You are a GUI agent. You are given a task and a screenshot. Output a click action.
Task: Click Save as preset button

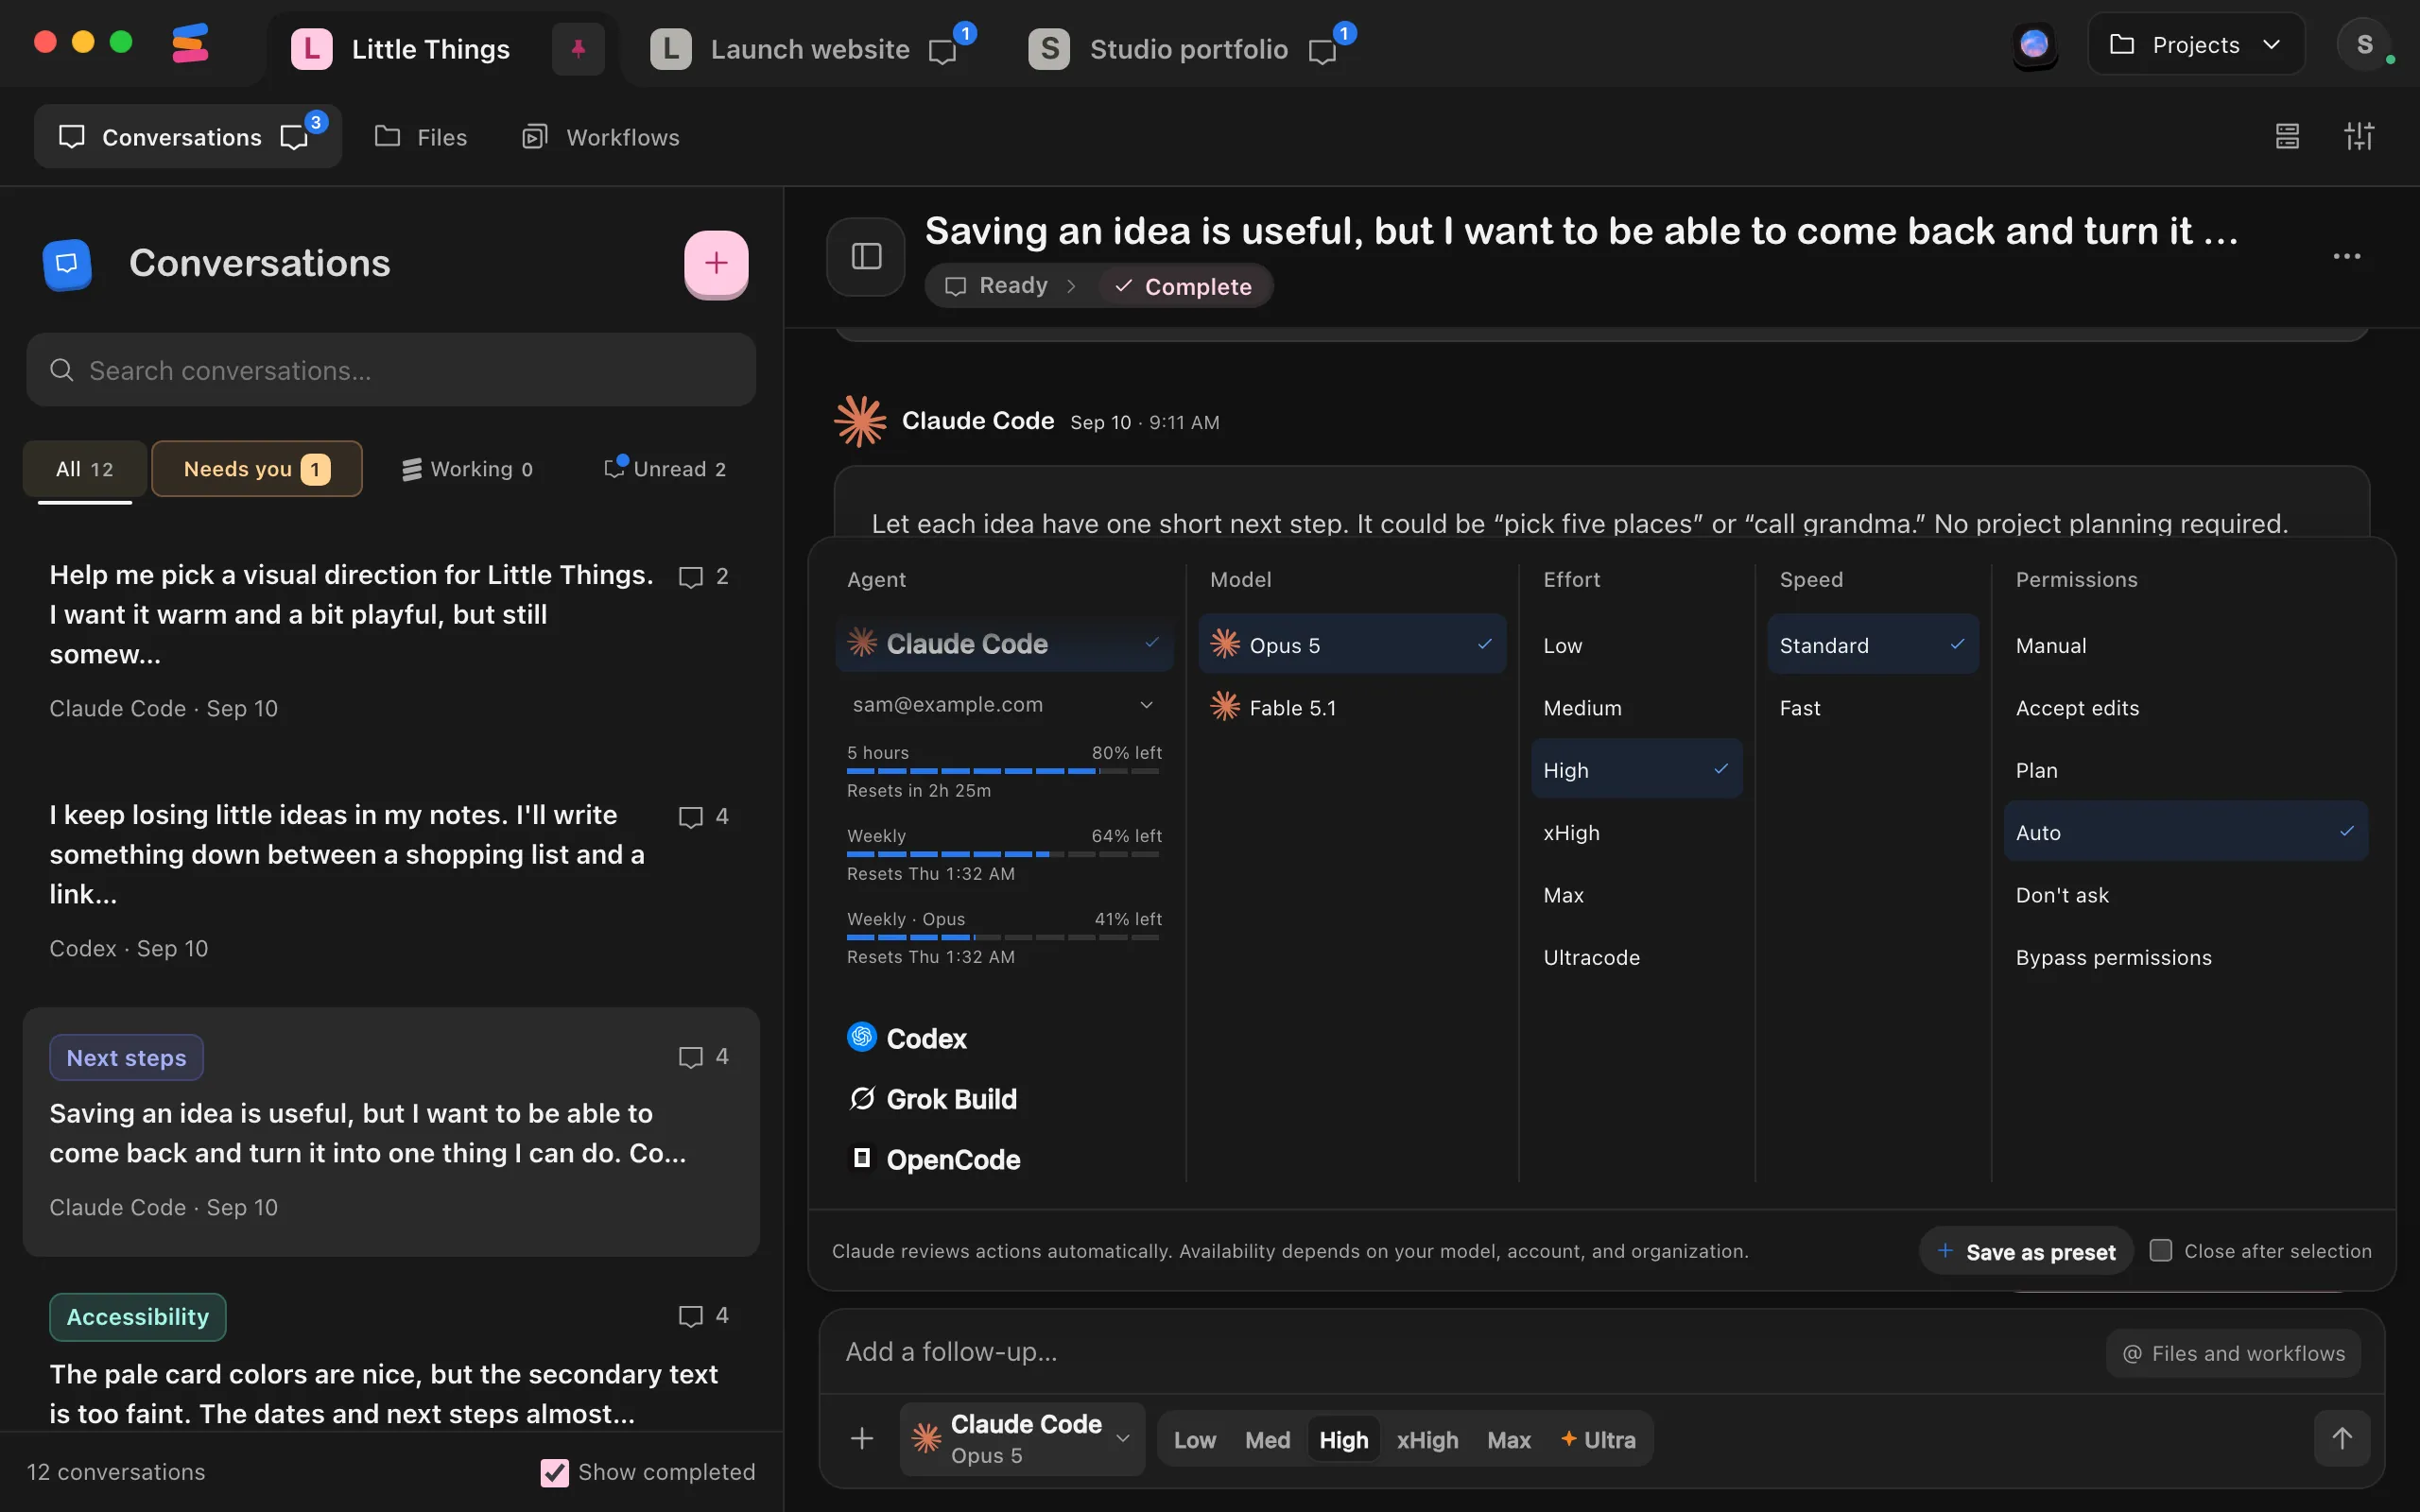pos(2026,1251)
